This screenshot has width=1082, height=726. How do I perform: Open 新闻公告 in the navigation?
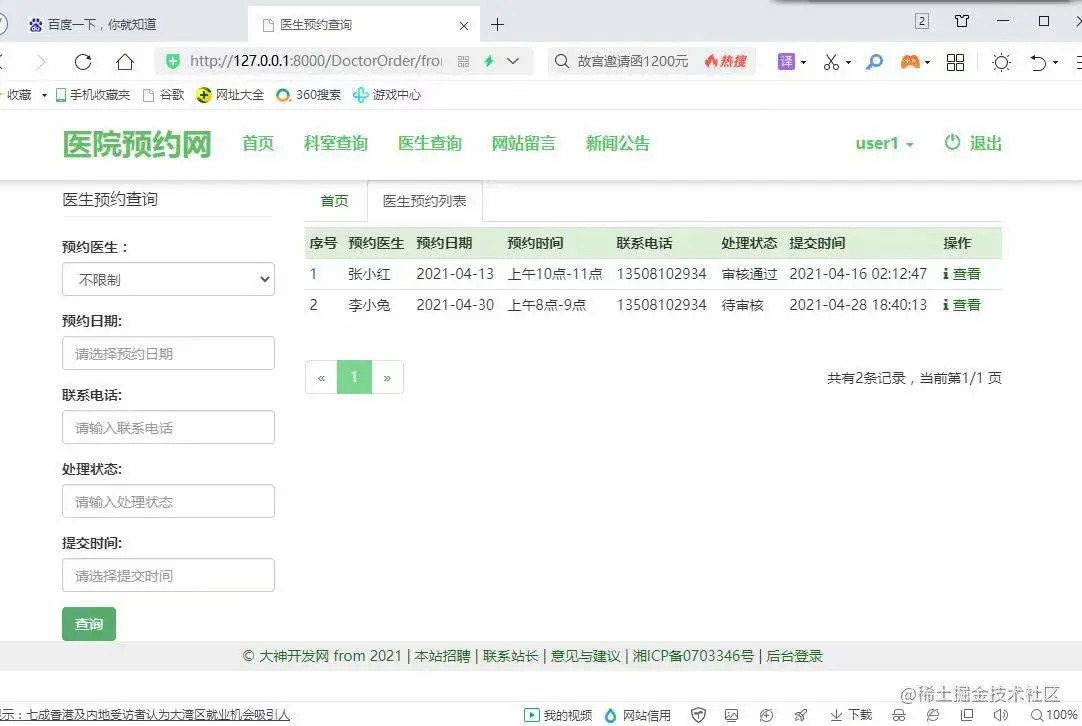(618, 144)
